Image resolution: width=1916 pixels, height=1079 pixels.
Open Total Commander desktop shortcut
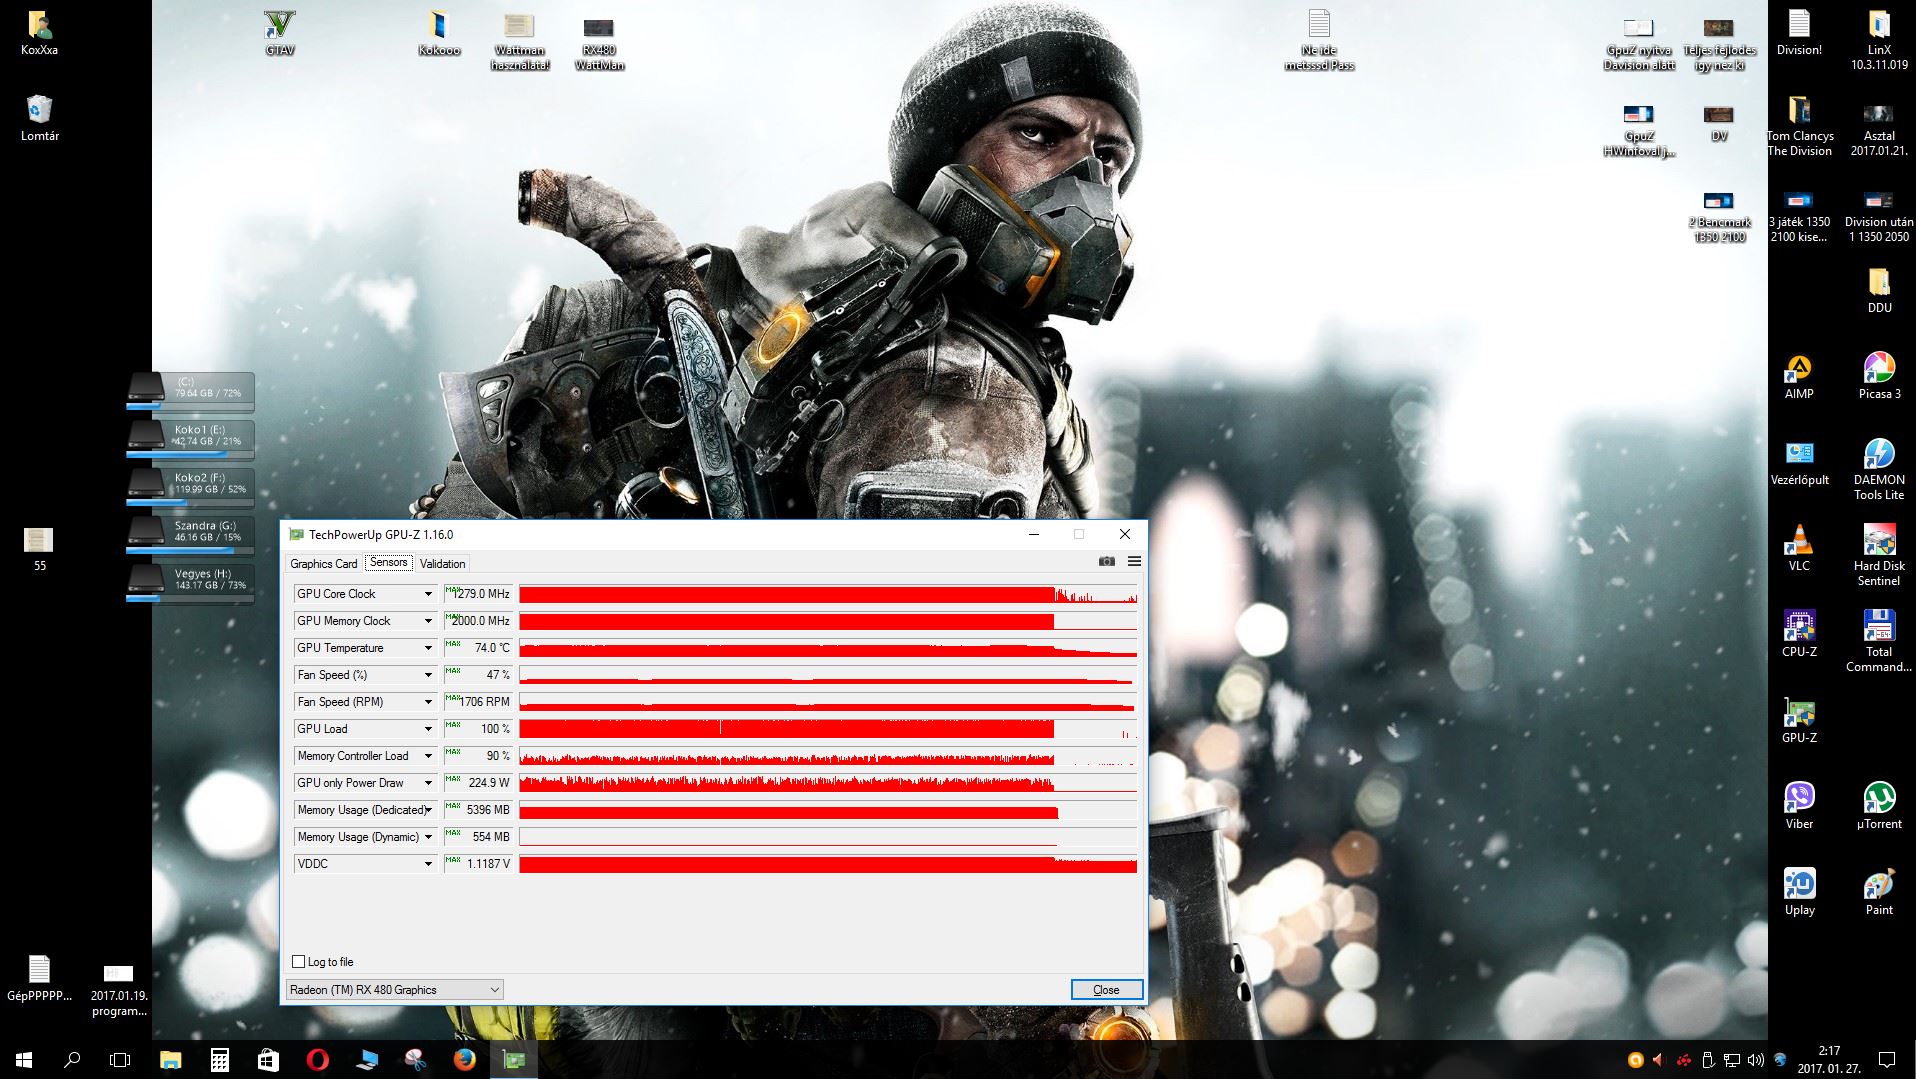click(1879, 642)
